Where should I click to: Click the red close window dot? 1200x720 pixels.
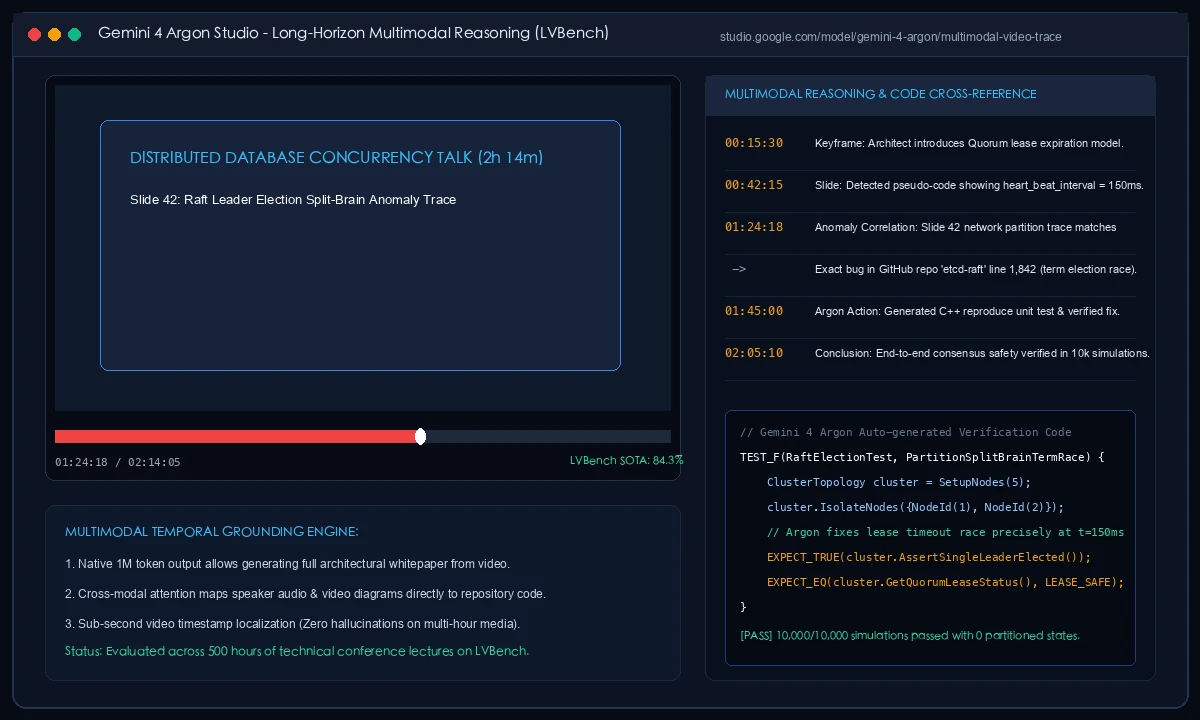click(34, 34)
